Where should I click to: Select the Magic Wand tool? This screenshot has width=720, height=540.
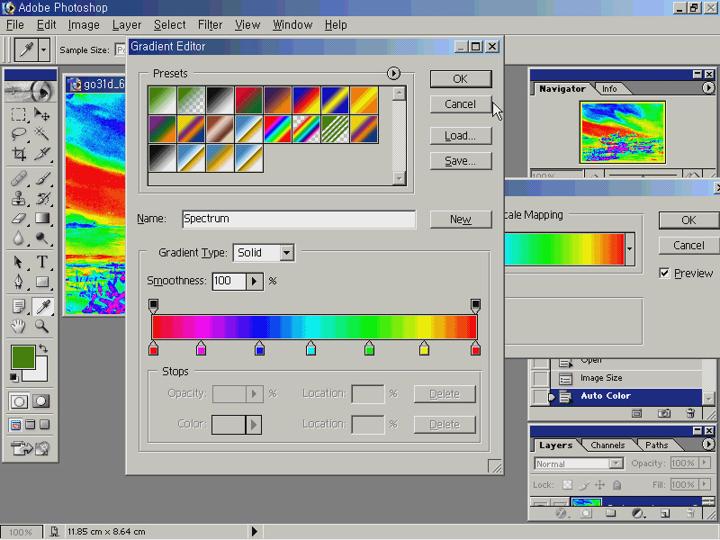42,134
